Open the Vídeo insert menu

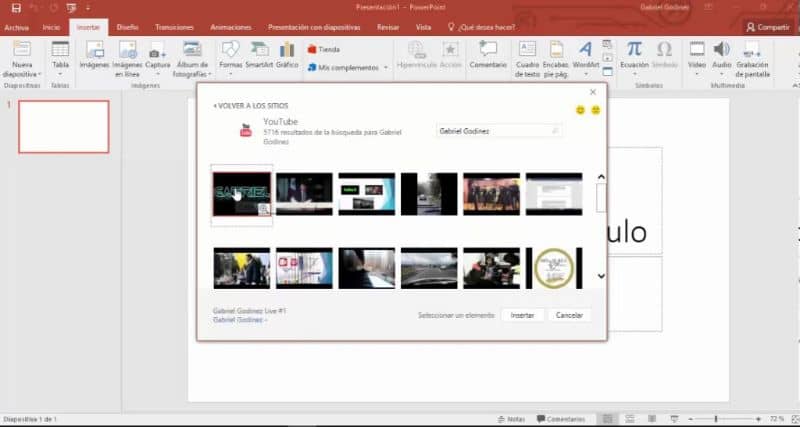(x=697, y=59)
